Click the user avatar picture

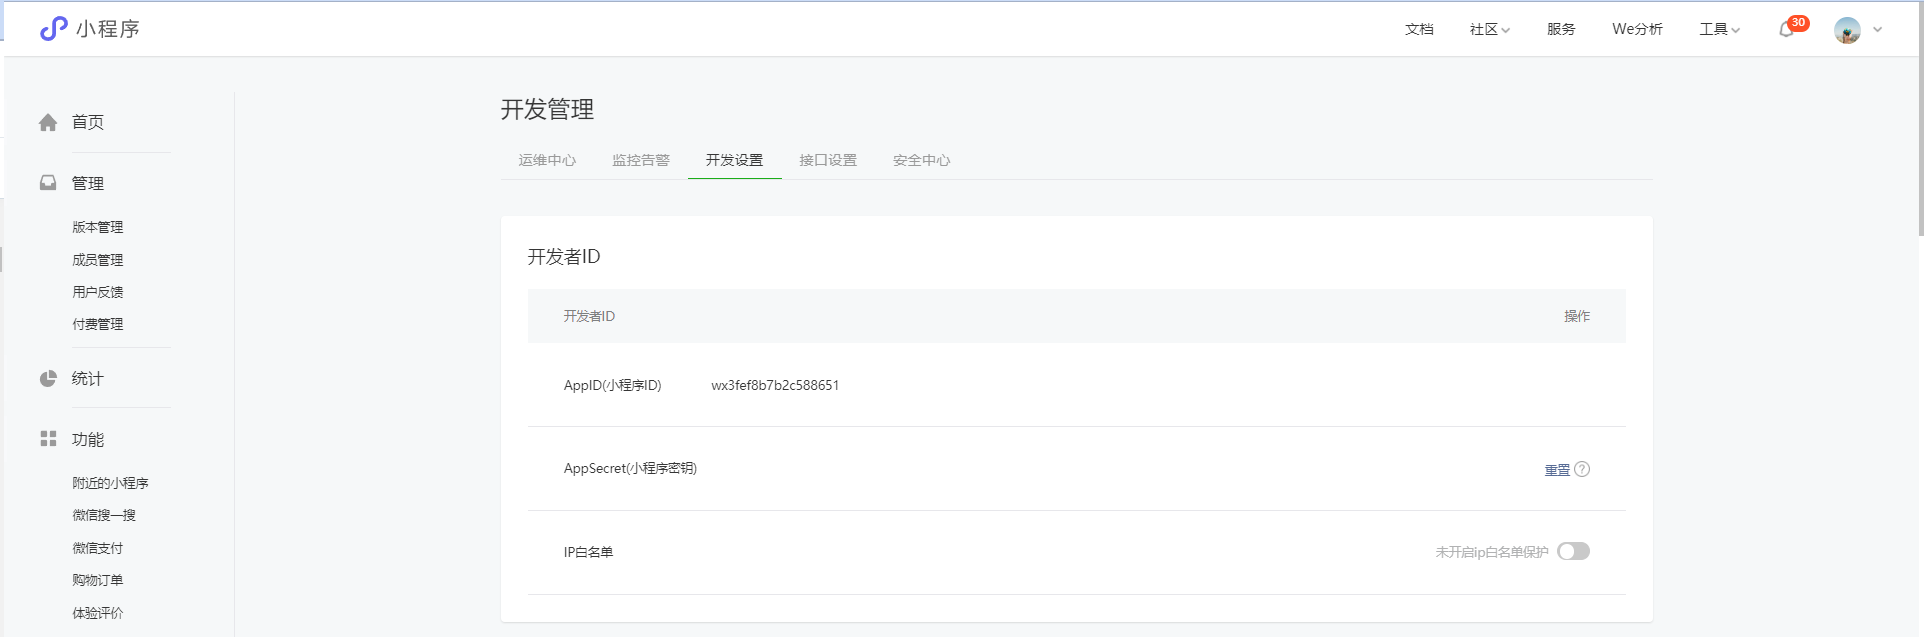pos(1847,30)
